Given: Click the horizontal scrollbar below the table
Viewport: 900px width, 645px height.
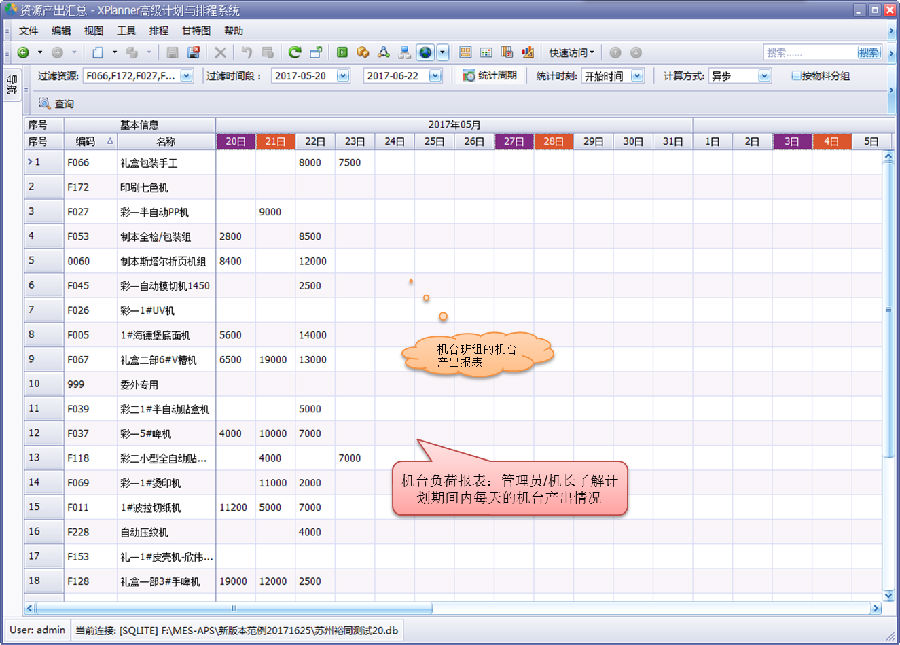Looking at the screenshot, I should point(450,607).
